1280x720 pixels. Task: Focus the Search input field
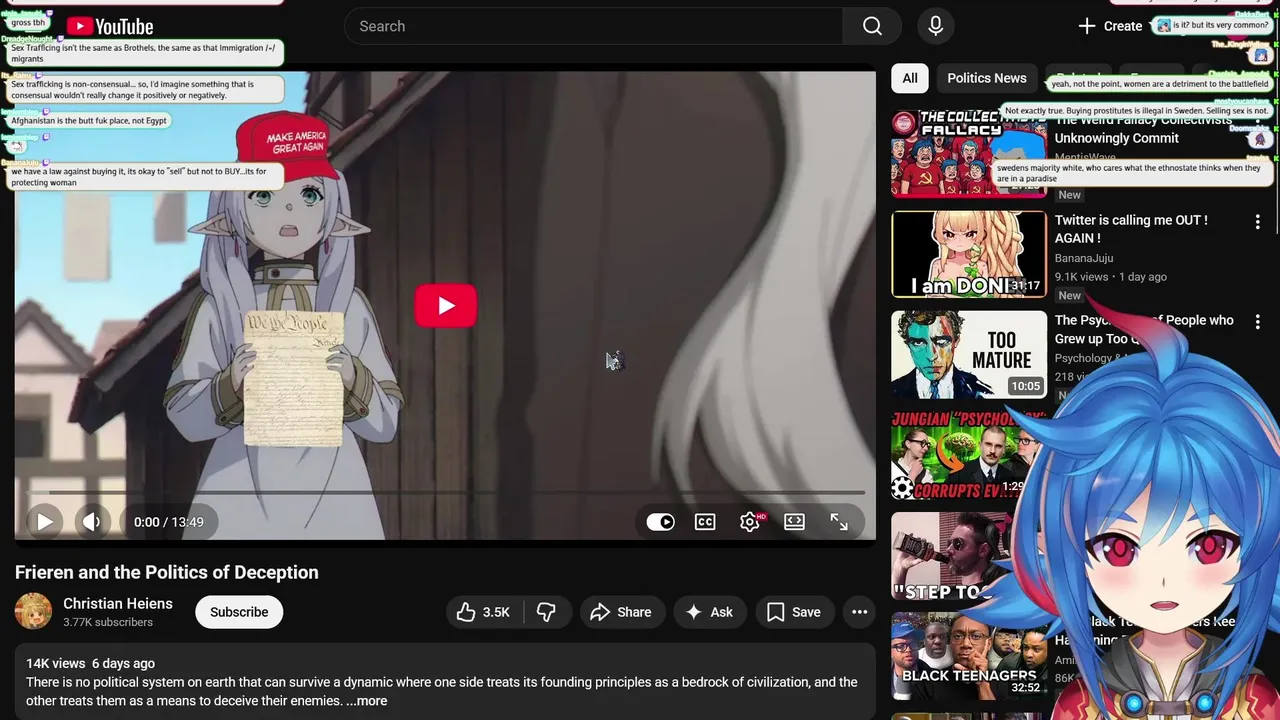click(x=593, y=26)
